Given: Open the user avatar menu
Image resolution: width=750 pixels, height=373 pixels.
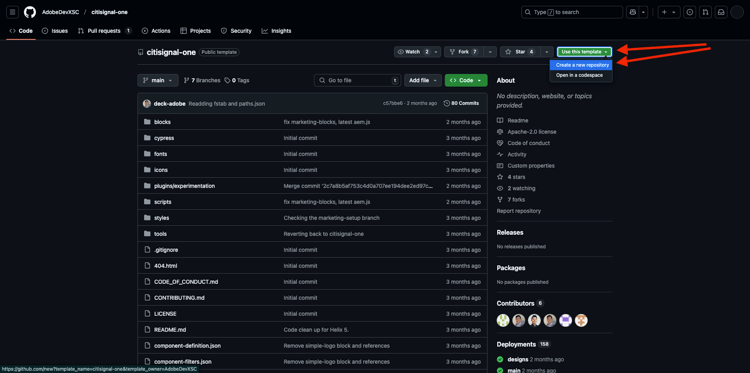Looking at the screenshot, I should pos(737,12).
